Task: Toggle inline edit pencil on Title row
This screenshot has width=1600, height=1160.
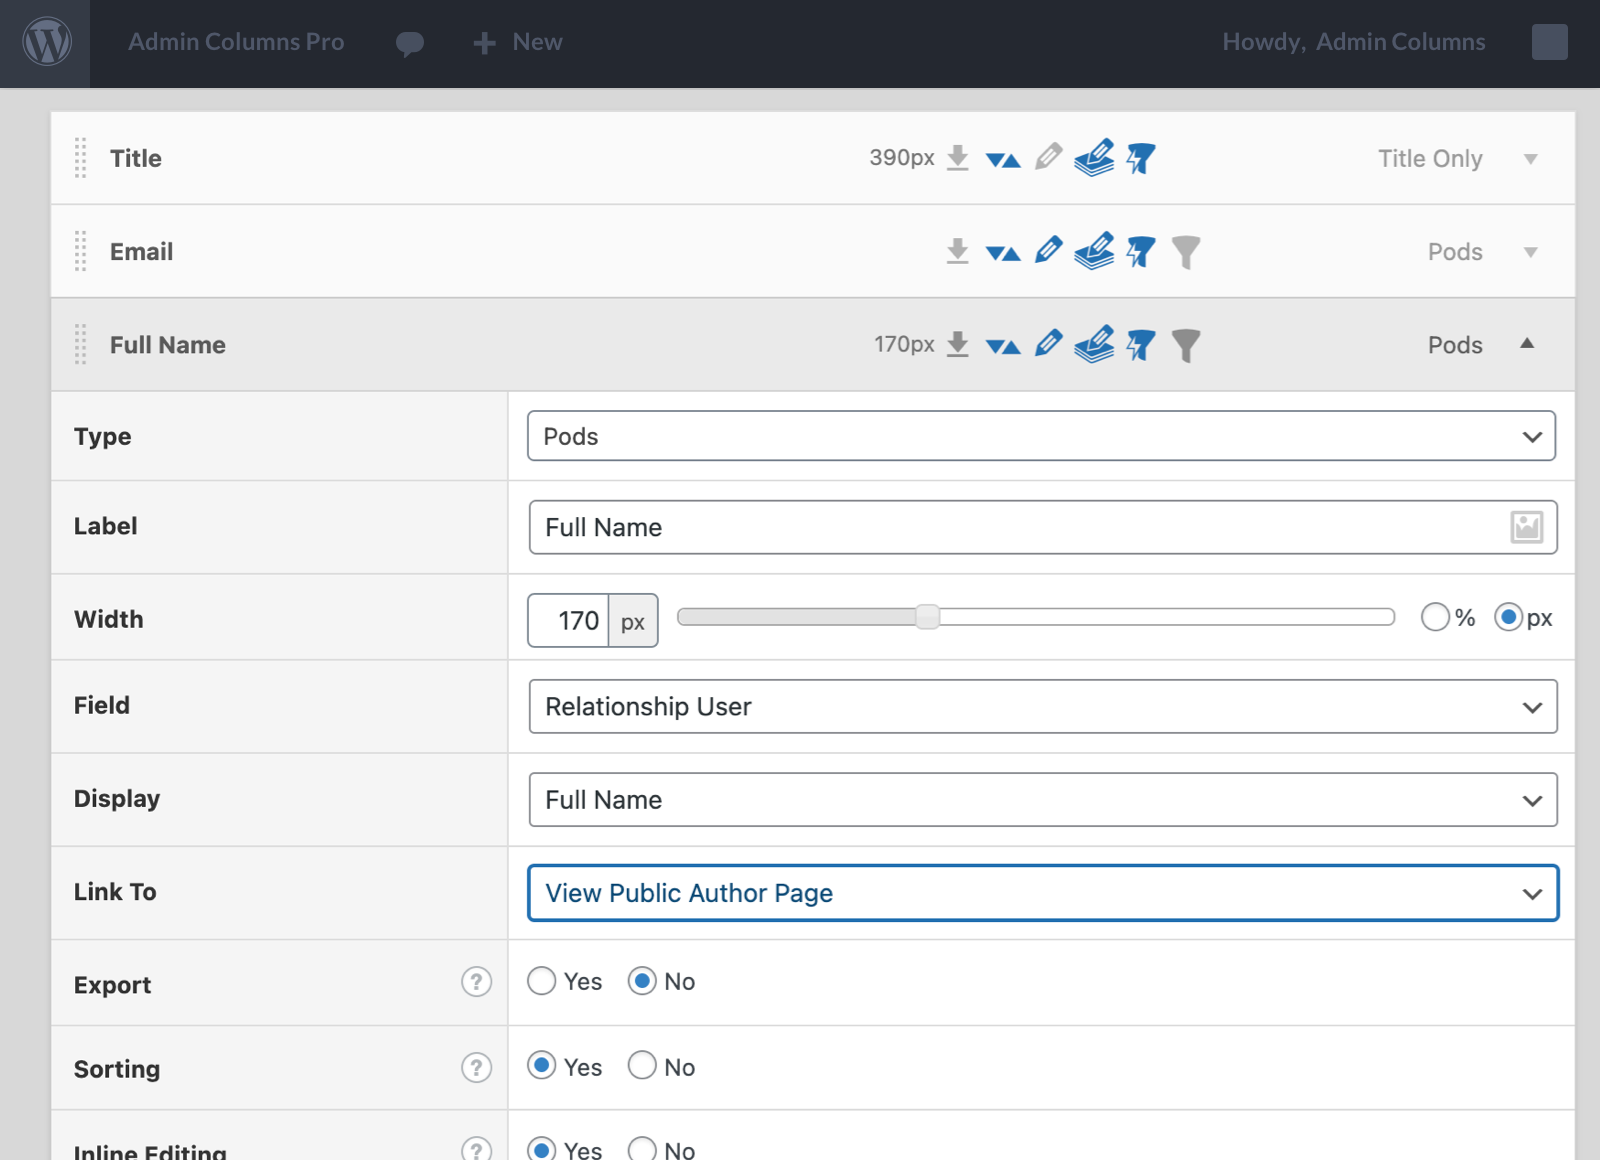Action: click(1048, 157)
